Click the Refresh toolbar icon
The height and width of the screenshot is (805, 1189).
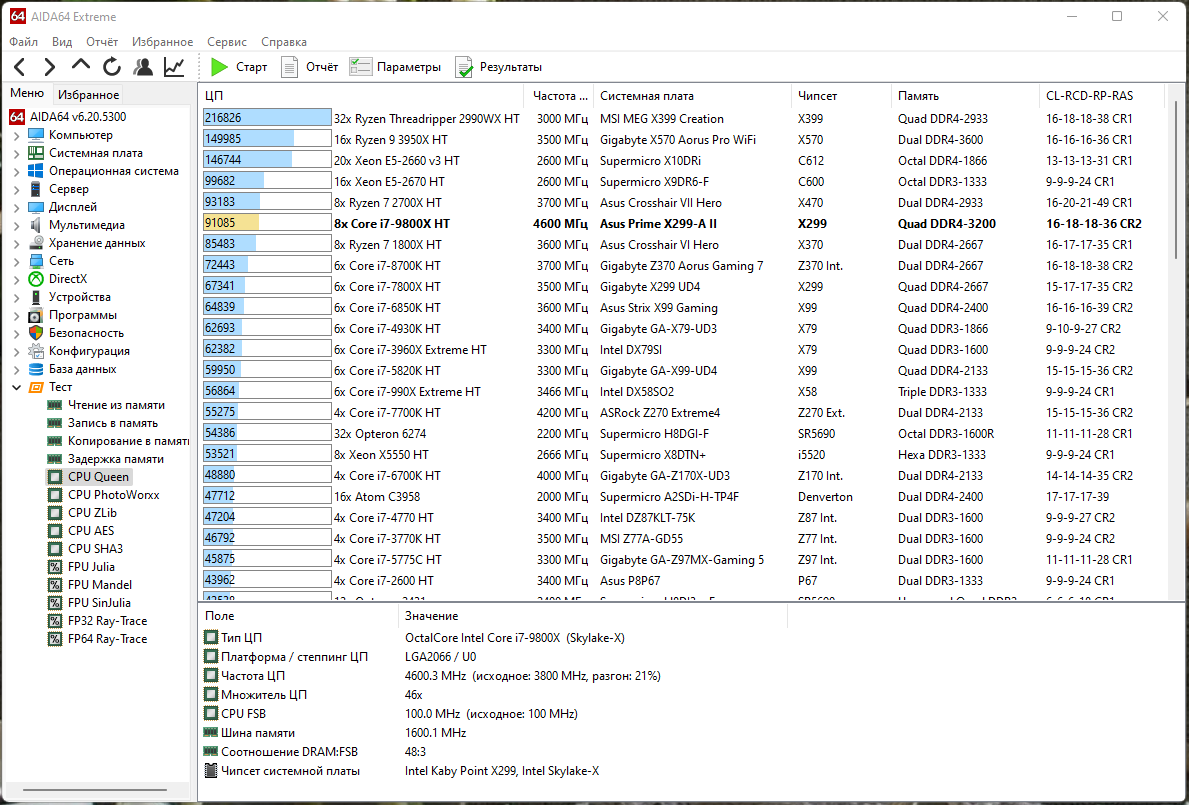tap(111, 67)
